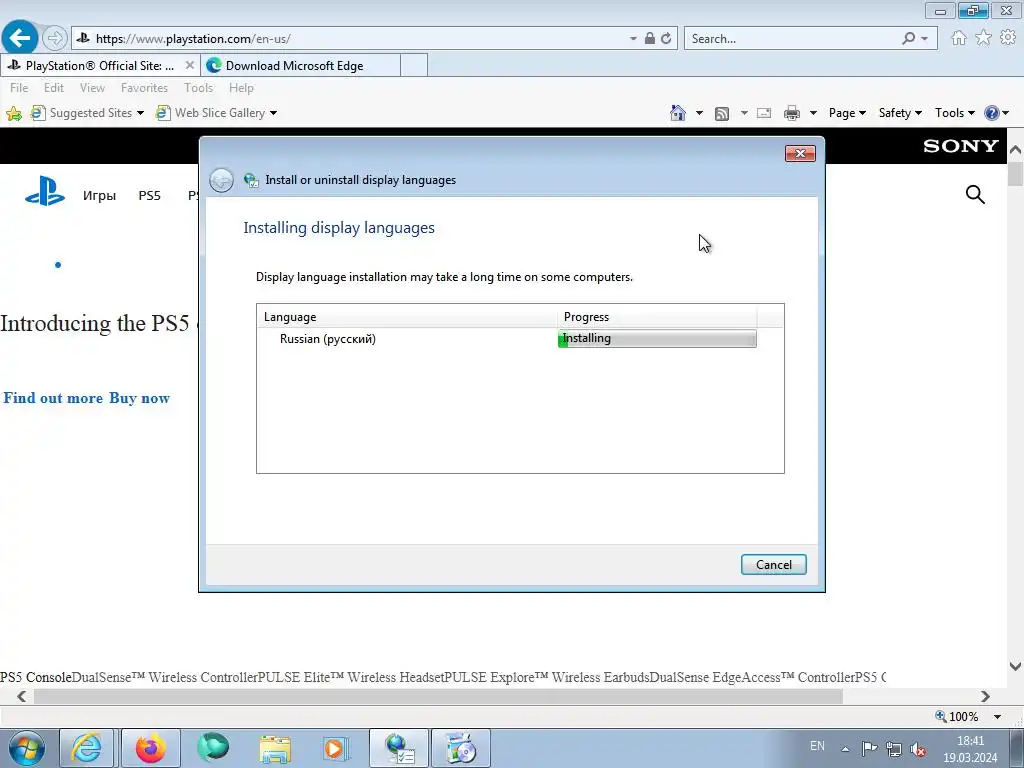Click the EN language indicator
The height and width of the screenshot is (768, 1024).
(817, 746)
